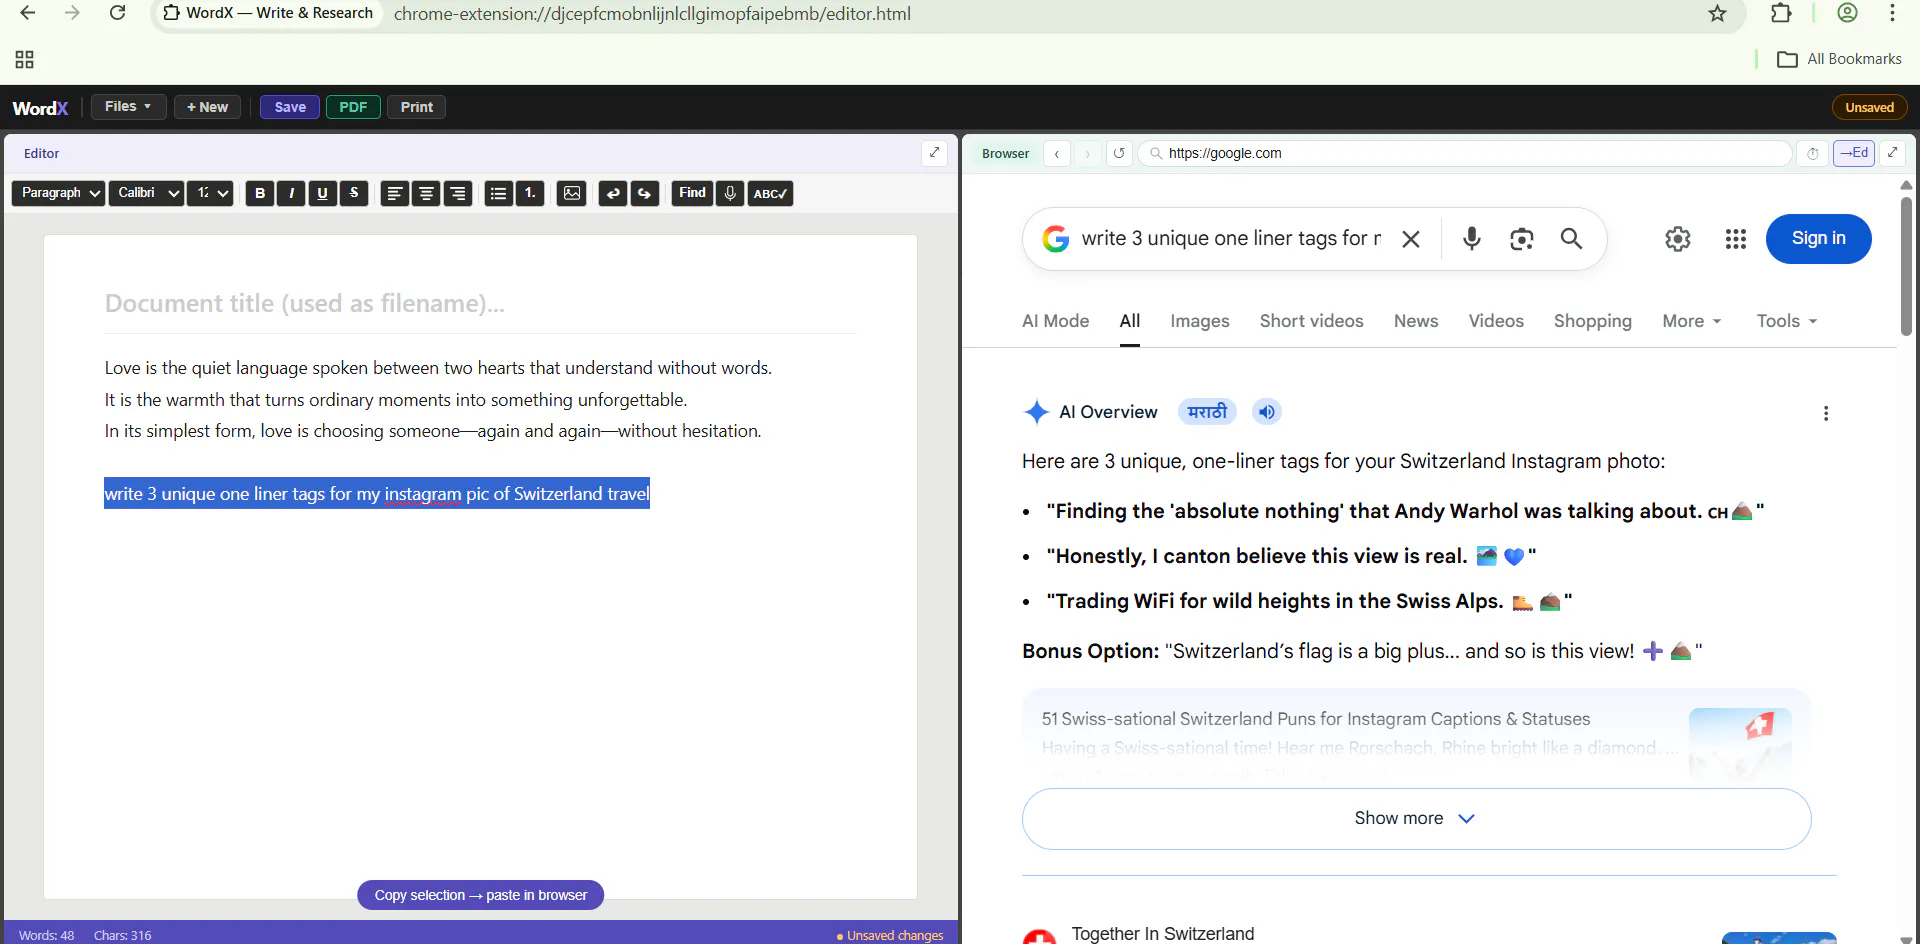
Task: Go forward in the embedded Browser panel
Action: tap(1087, 153)
